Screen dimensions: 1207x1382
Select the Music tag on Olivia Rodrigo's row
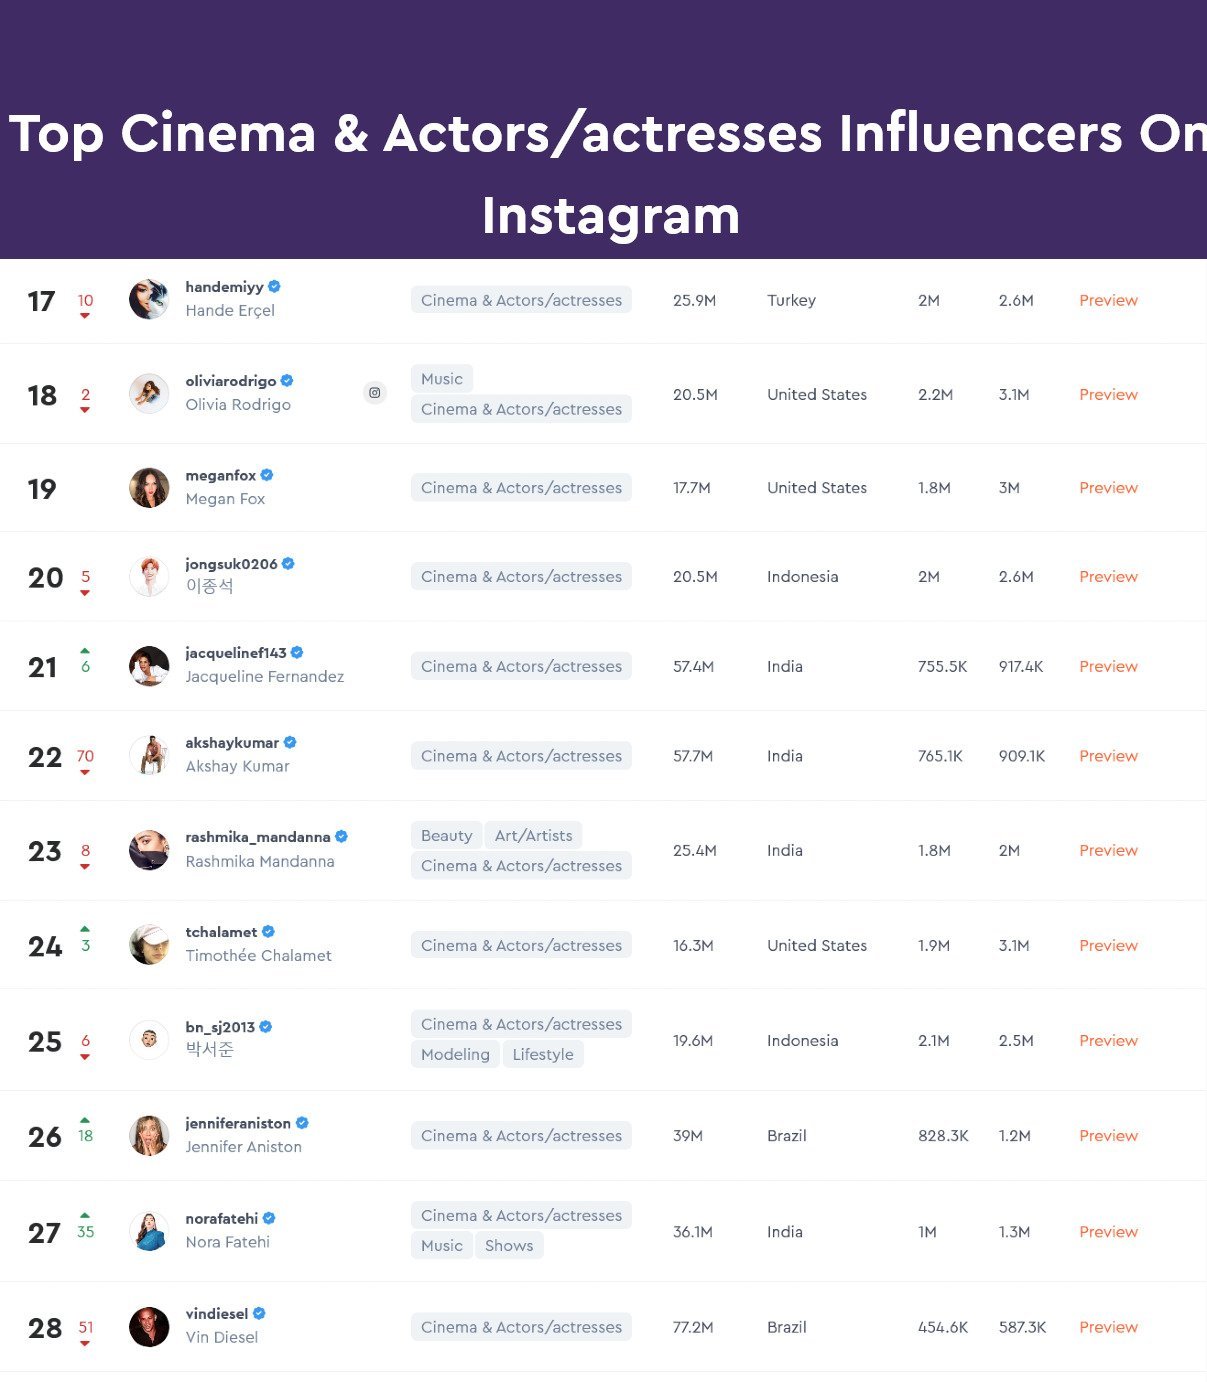442,379
